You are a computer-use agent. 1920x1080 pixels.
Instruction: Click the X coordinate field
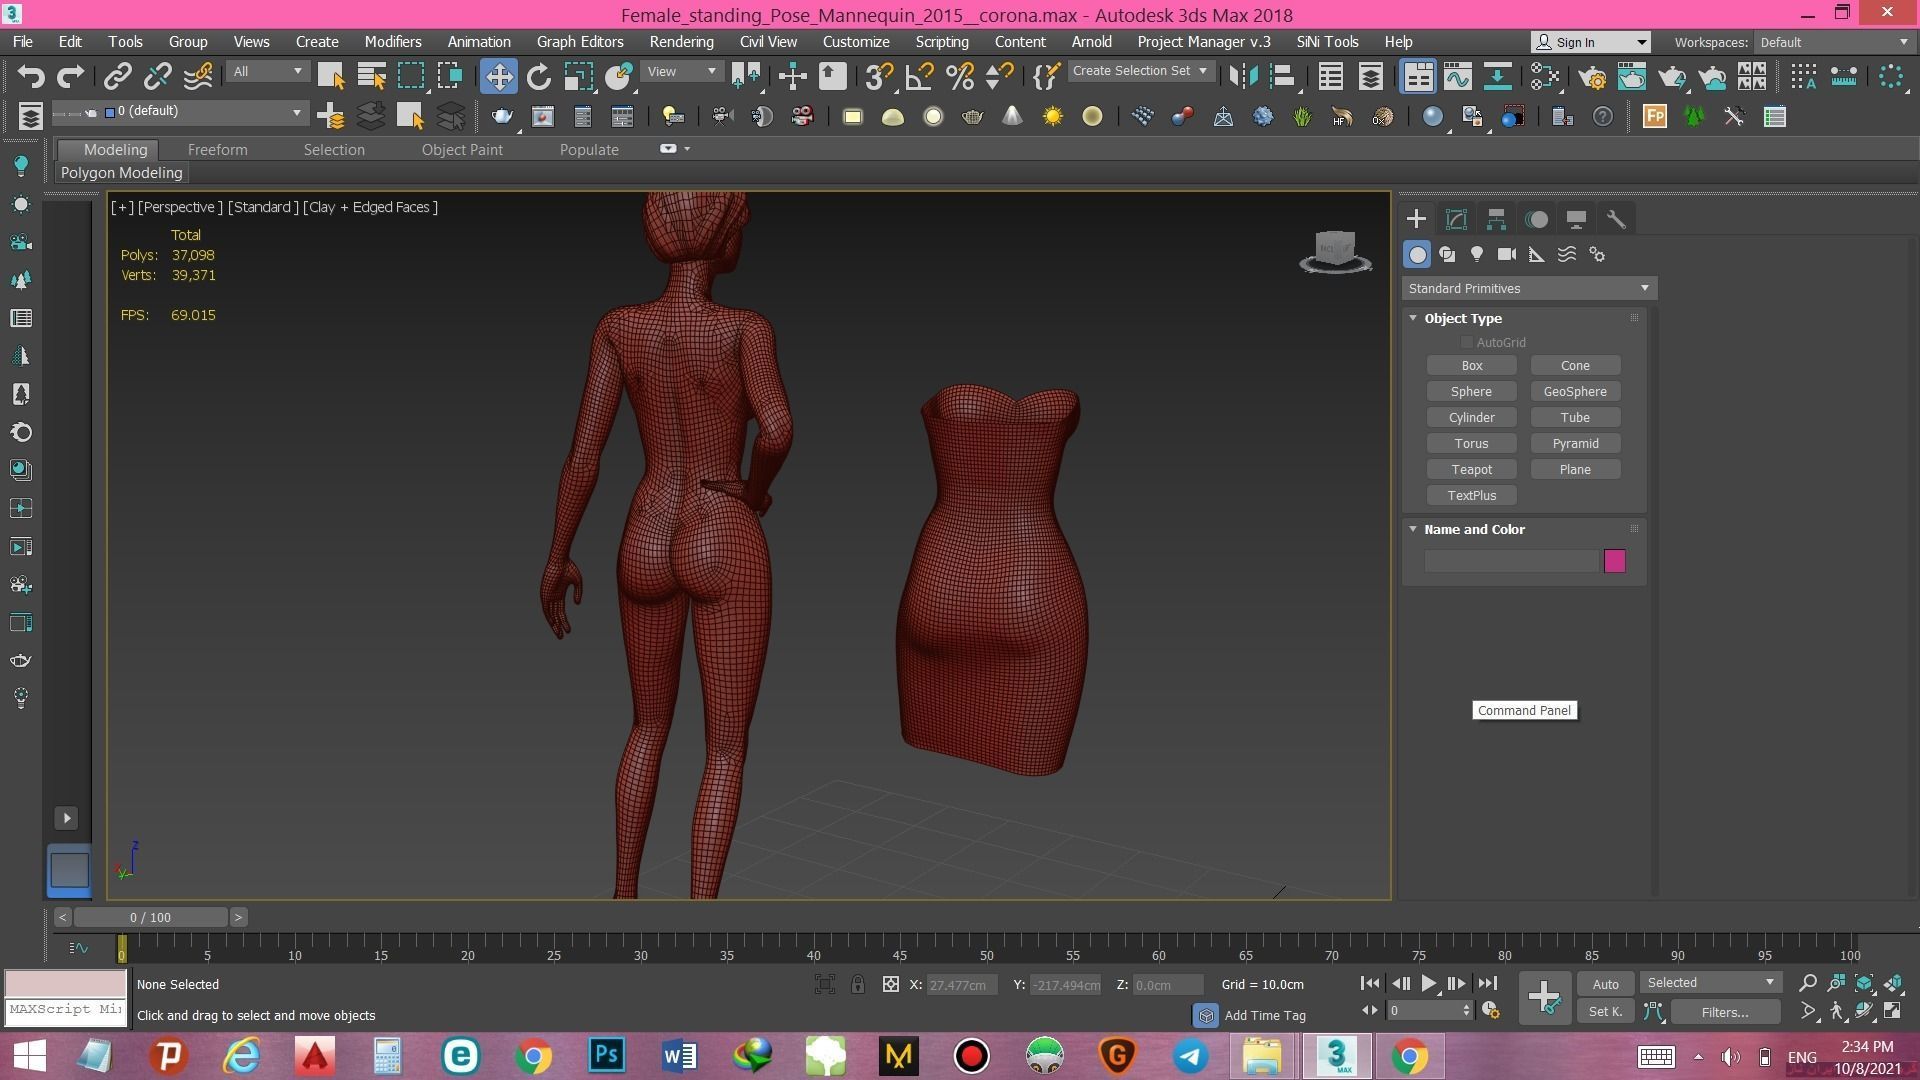[960, 985]
